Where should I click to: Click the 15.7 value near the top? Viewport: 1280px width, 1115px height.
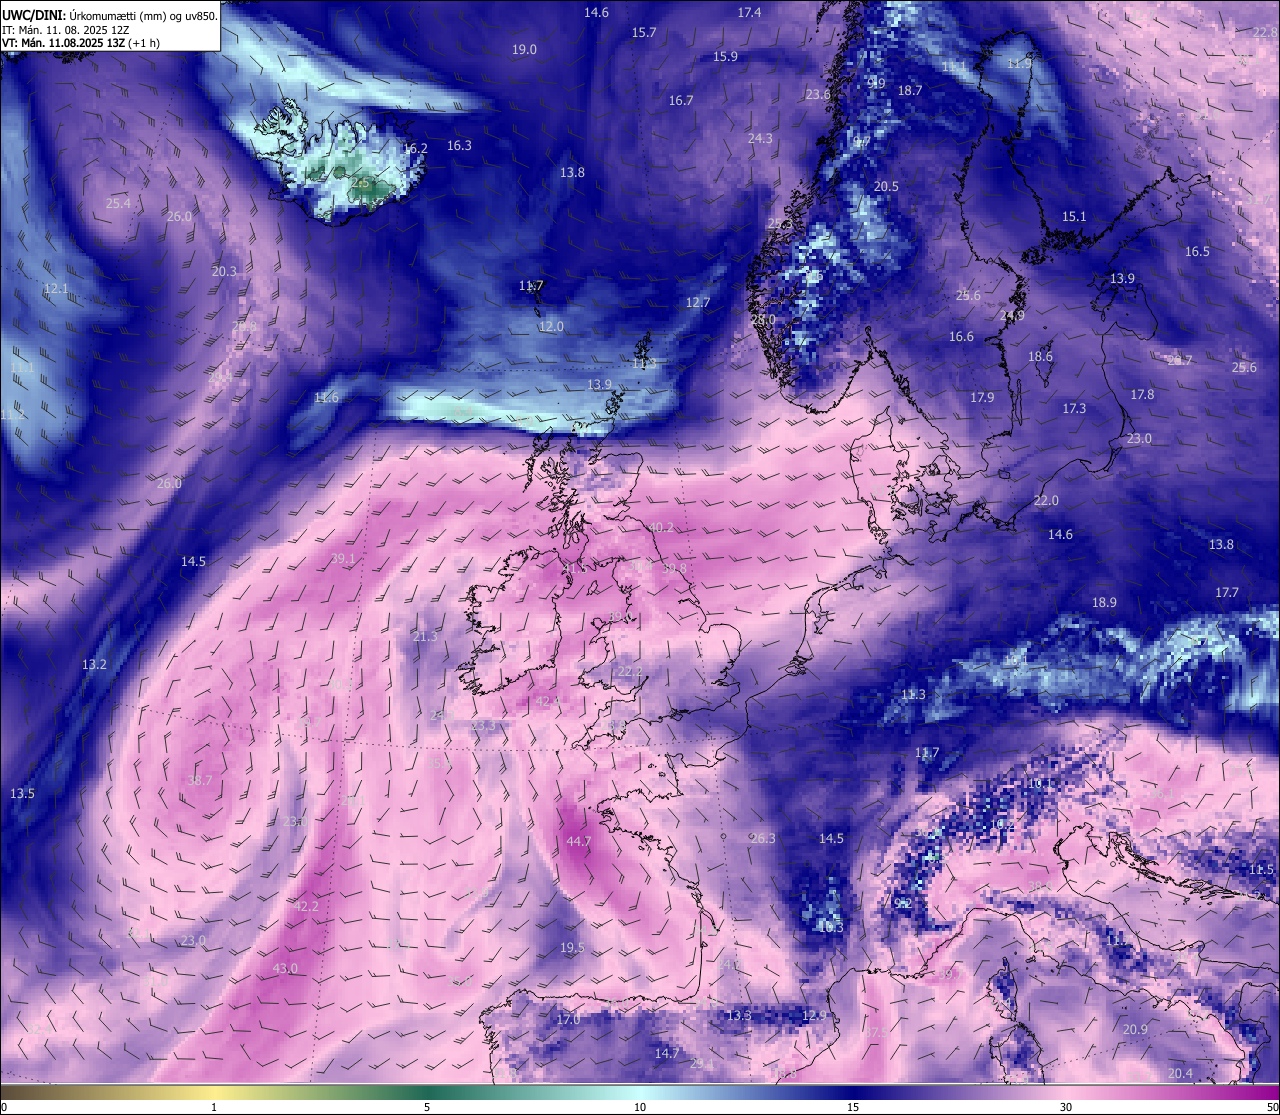[x=644, y=33]
